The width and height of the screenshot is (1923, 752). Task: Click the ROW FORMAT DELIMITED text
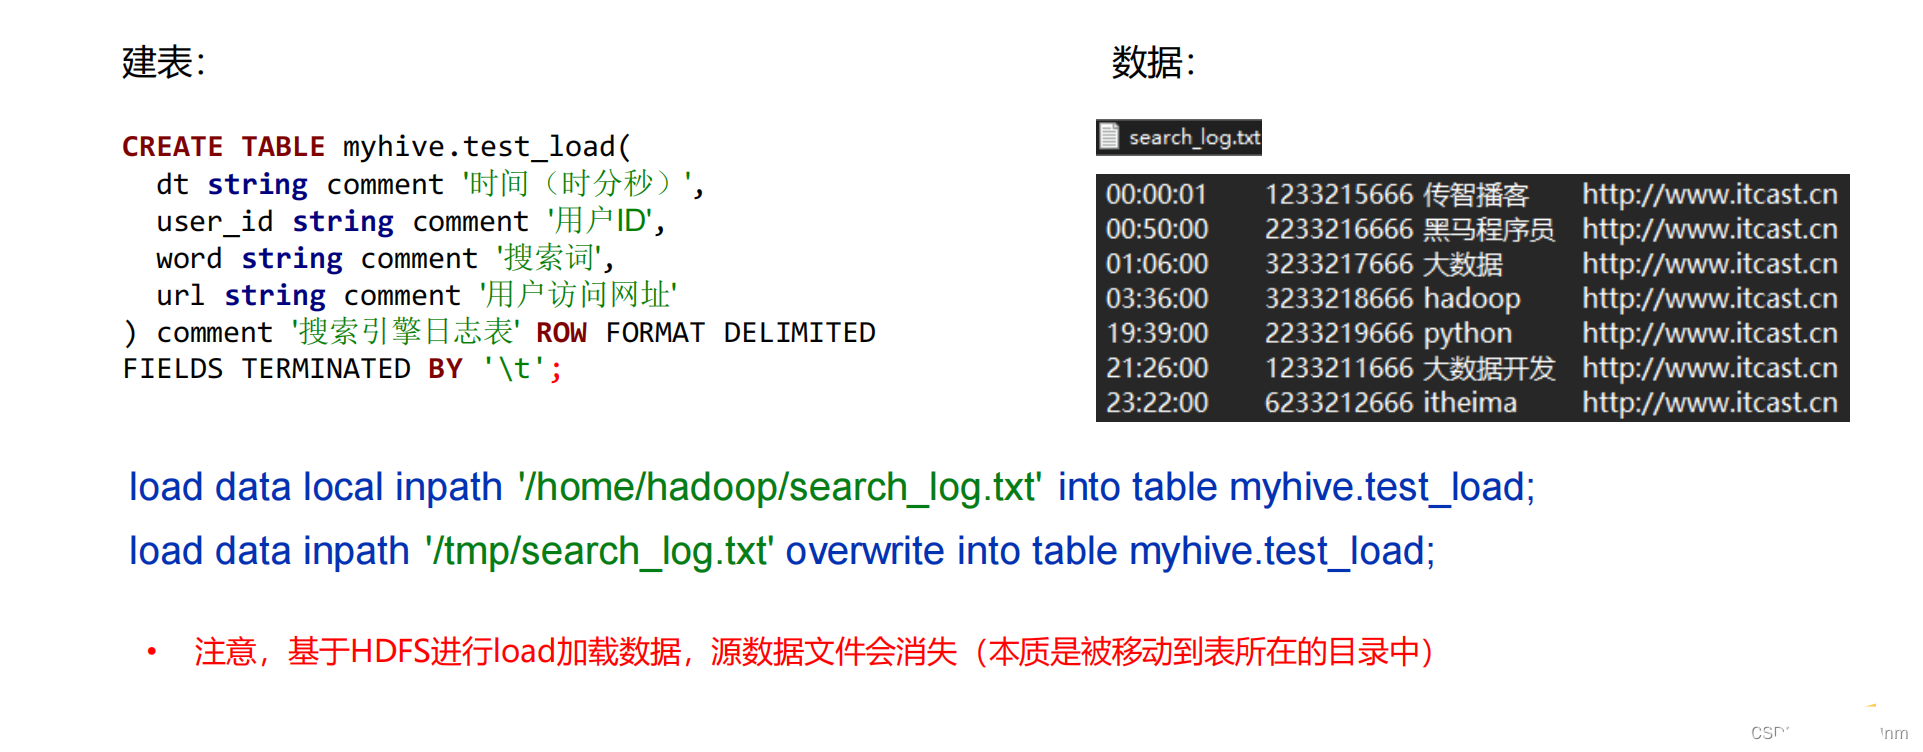tap(706, 332)
